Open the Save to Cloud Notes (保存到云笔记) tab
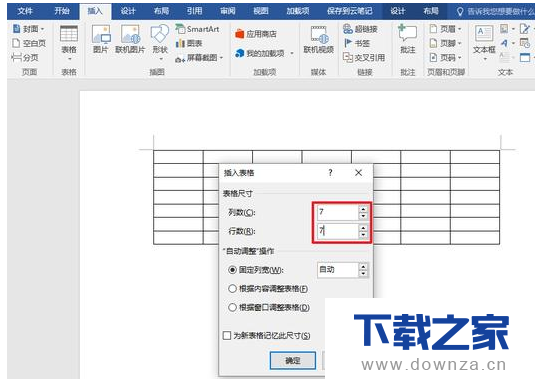The height and width of the screenshot is (383, 535). click(x=350, y=11)
